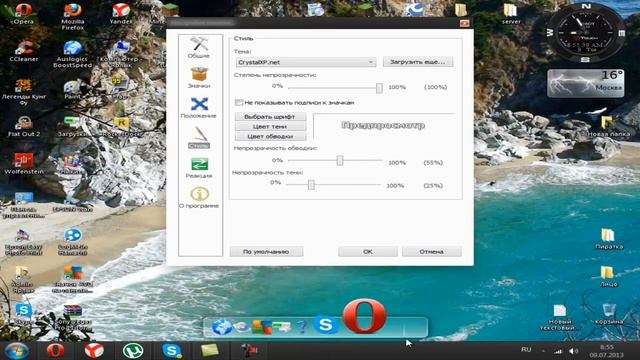Open the Лицо desktop folder
The height and width of the screenshot is (360, 640).
[608, 276]
